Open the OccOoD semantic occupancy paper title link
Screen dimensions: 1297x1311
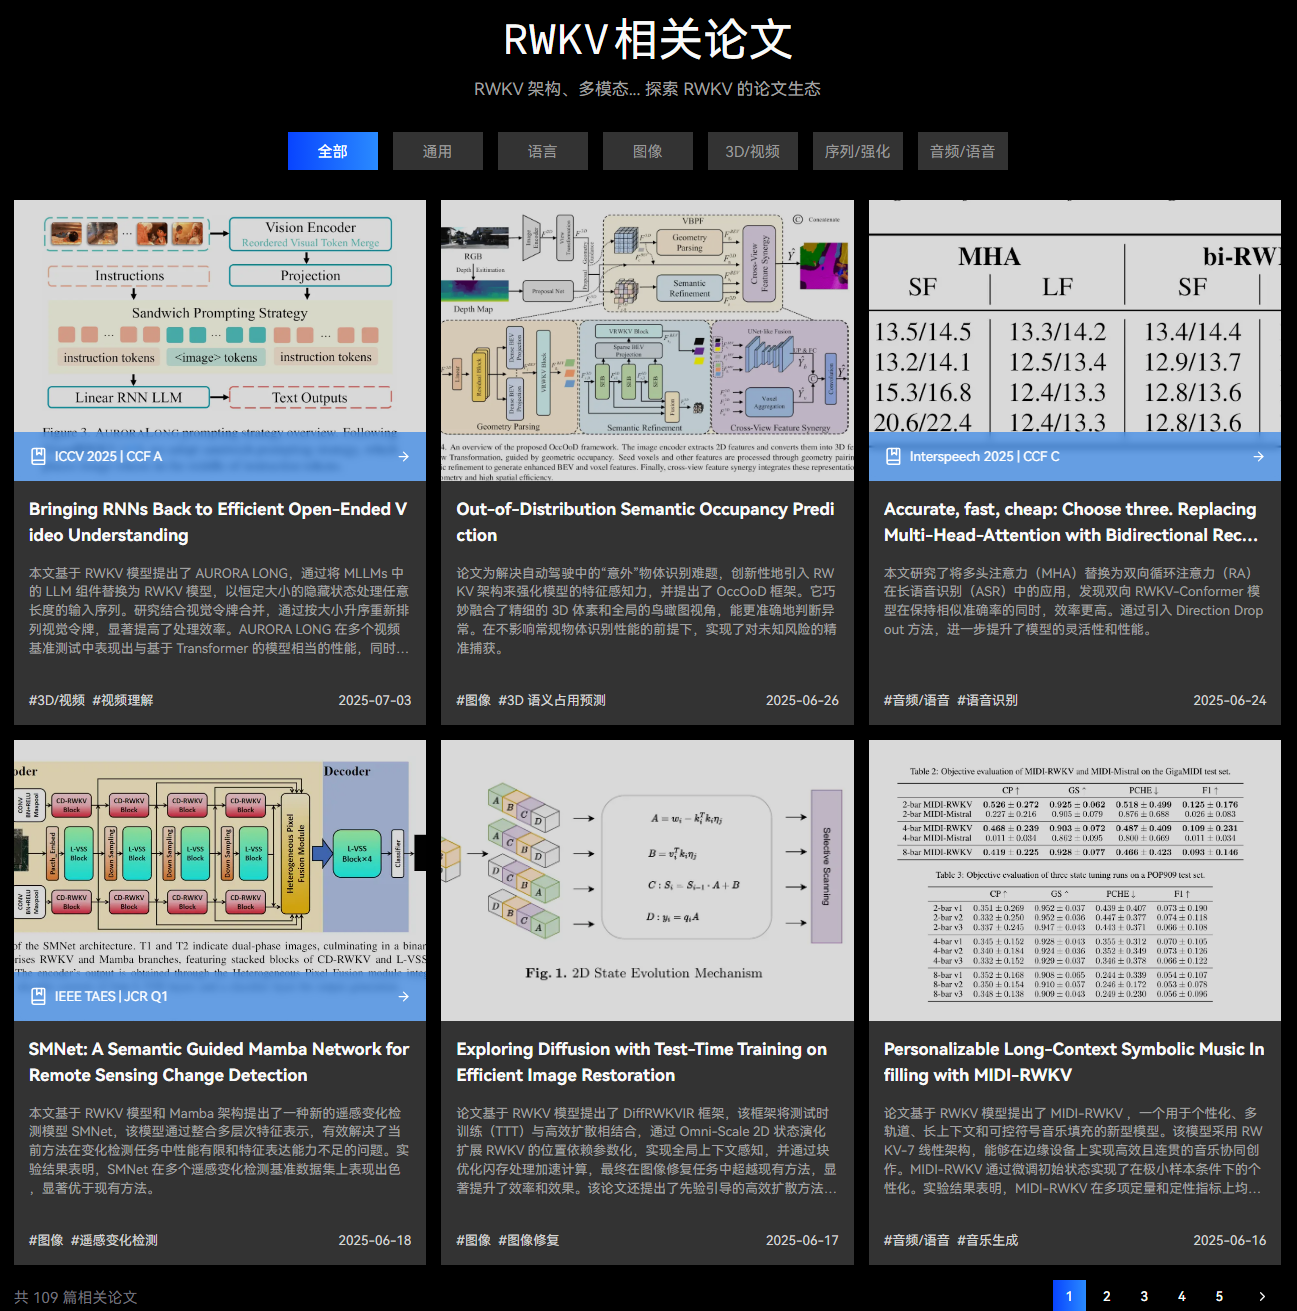(645, 522)
